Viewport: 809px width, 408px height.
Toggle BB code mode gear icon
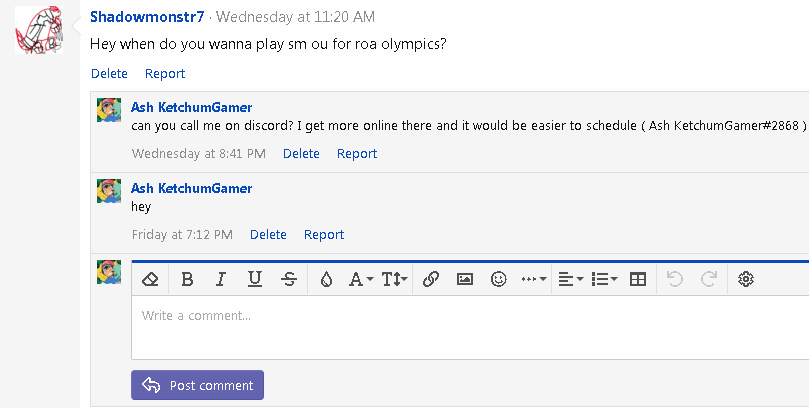point(745,280)
